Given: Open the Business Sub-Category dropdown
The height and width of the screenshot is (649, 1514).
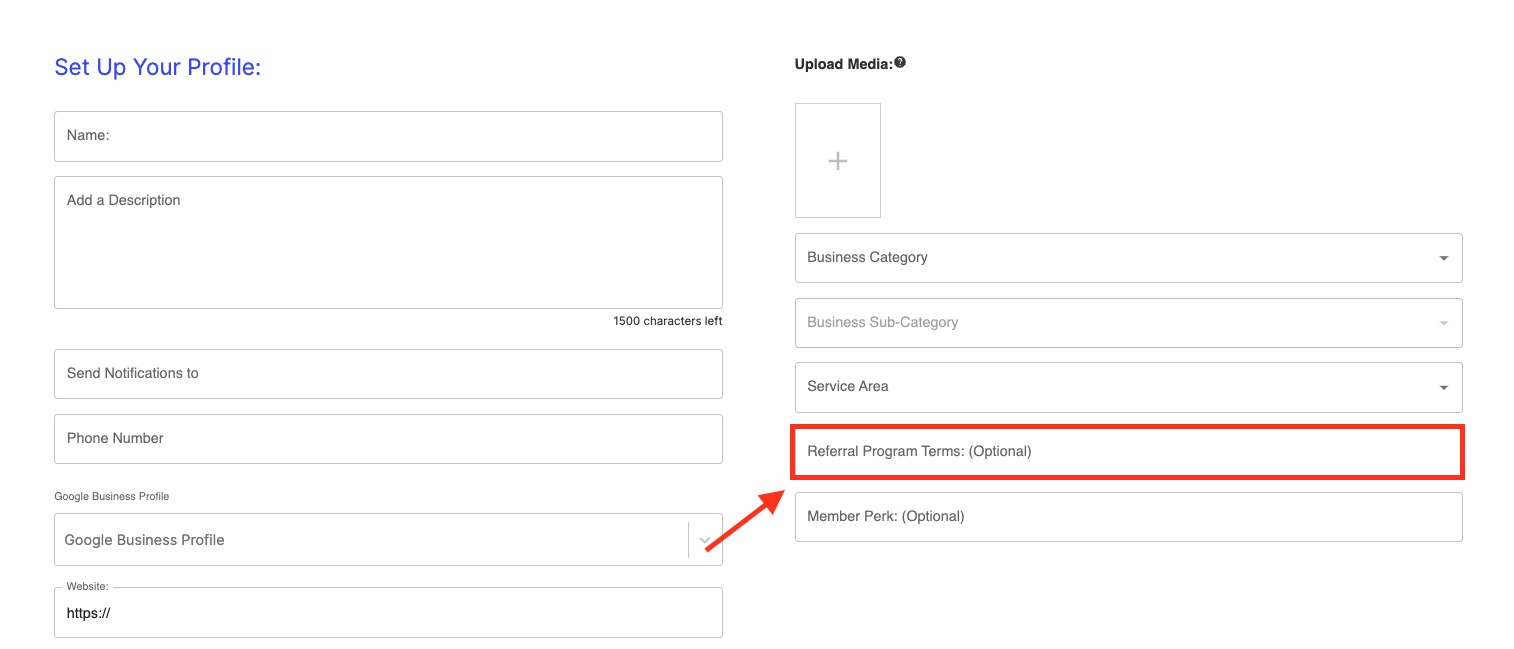Looking at the screenshot, I should 1128,323.
